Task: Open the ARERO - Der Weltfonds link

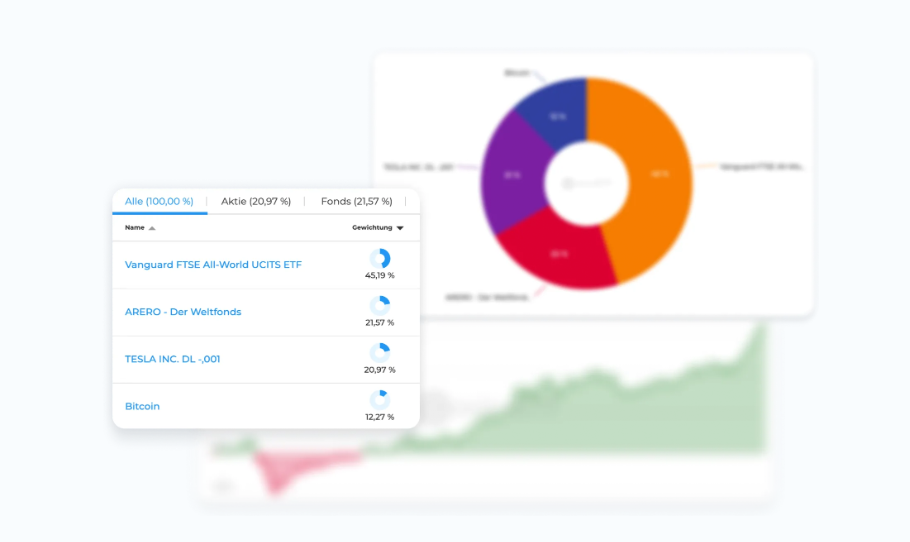Action: pos(183,312)
